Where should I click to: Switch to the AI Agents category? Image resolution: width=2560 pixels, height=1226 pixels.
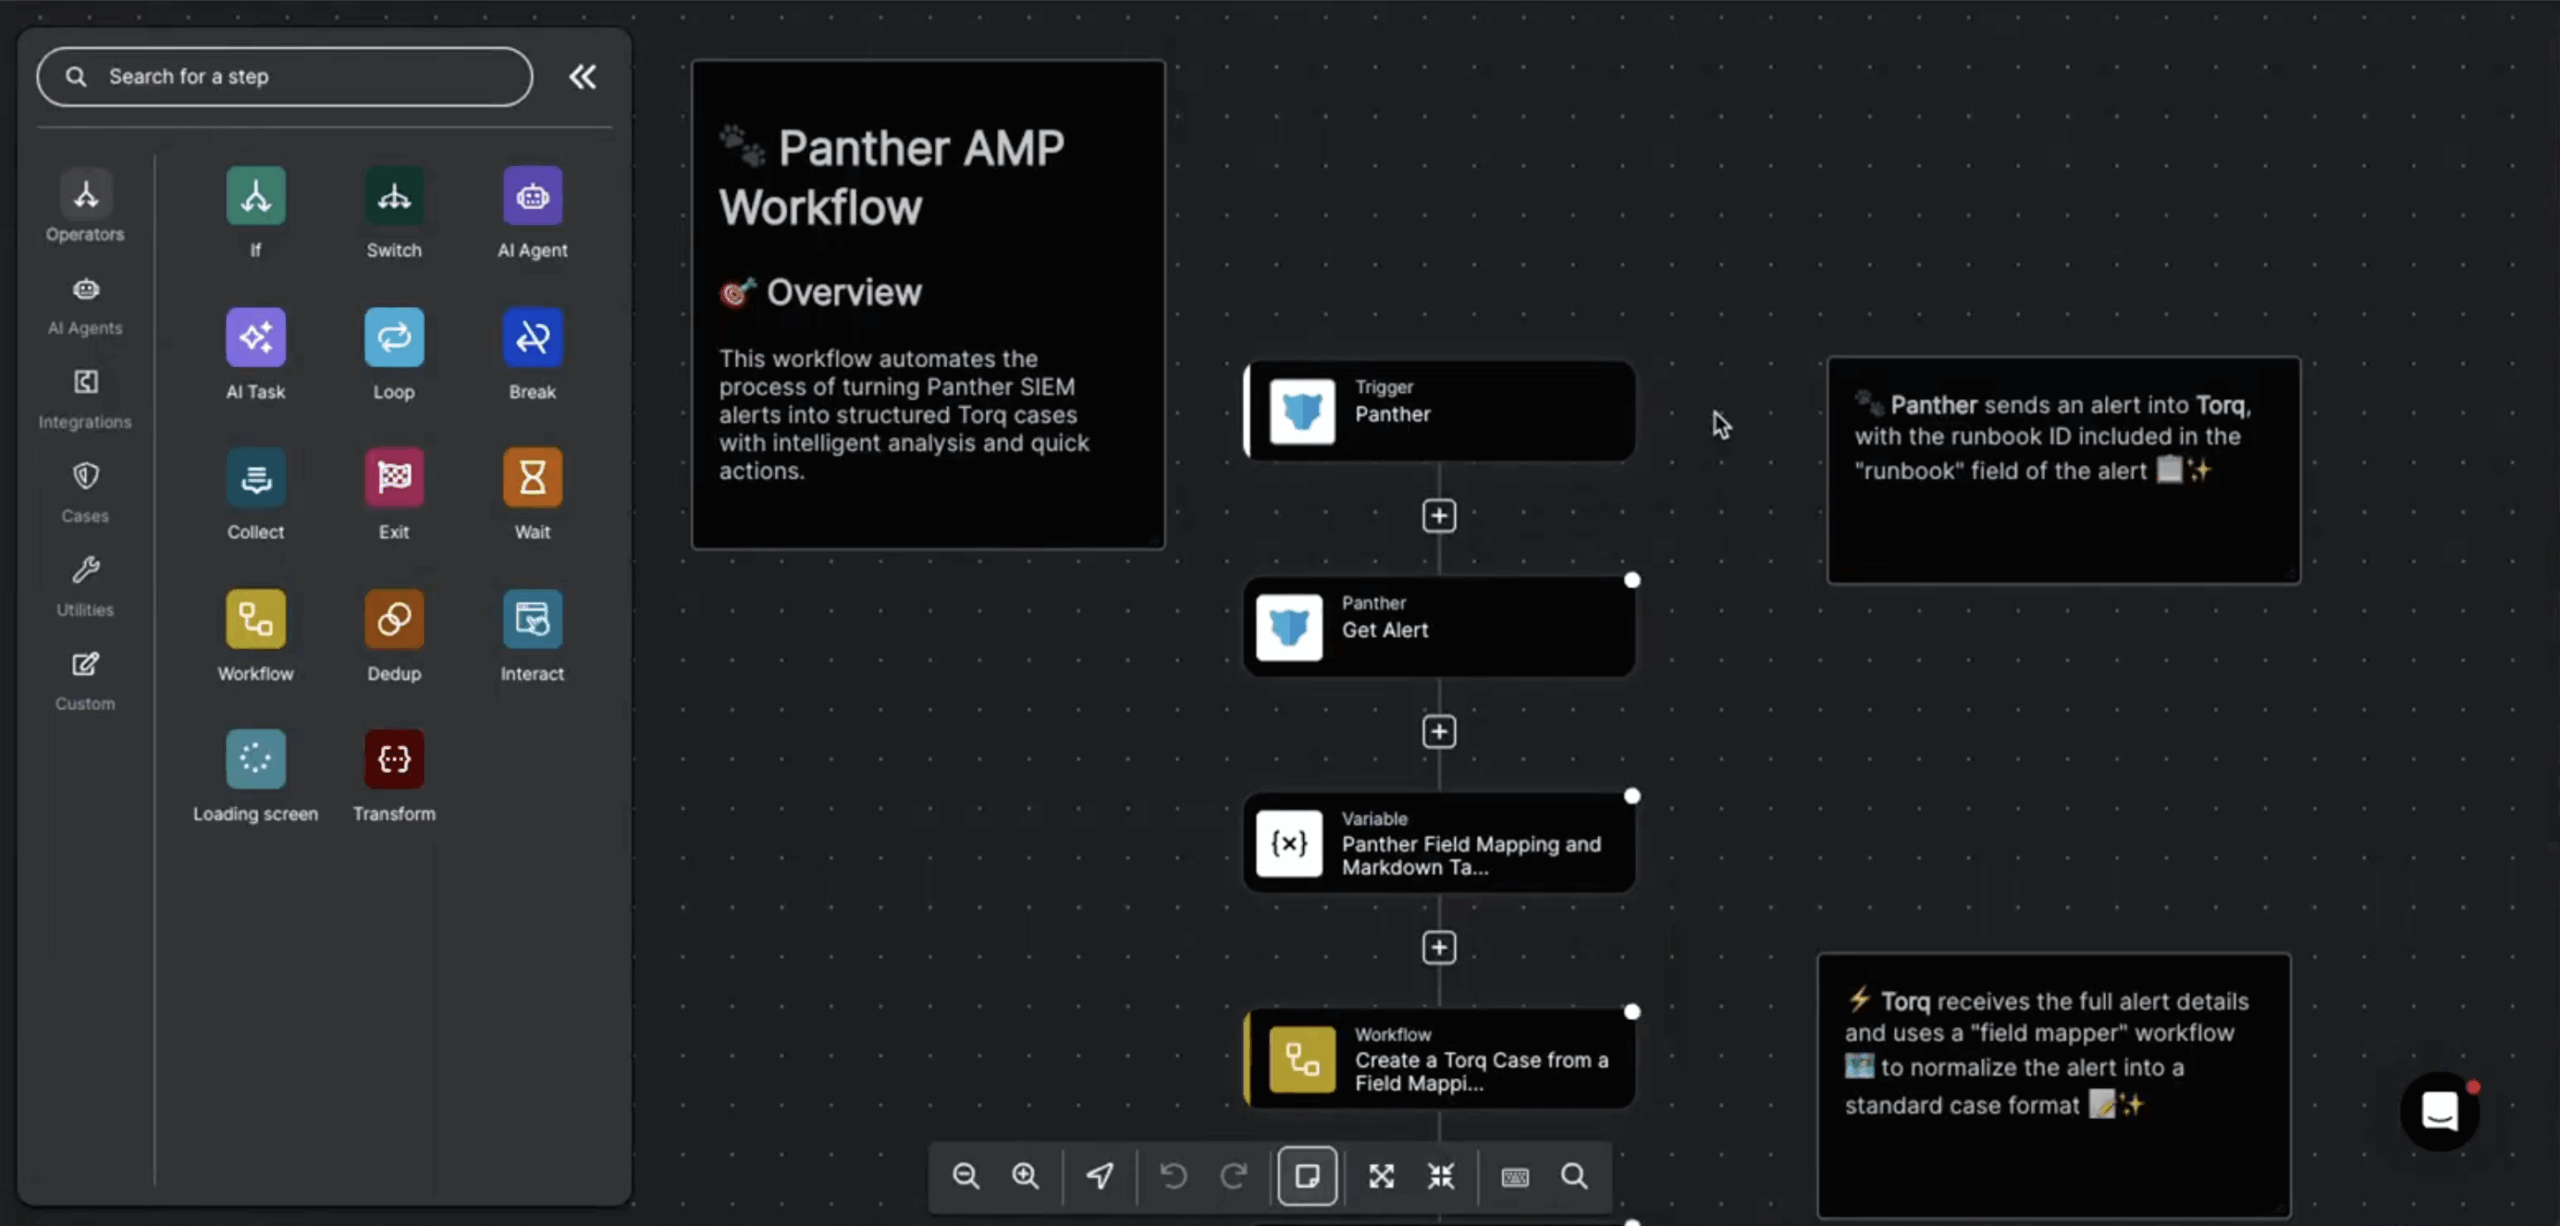tap(84, 303)
